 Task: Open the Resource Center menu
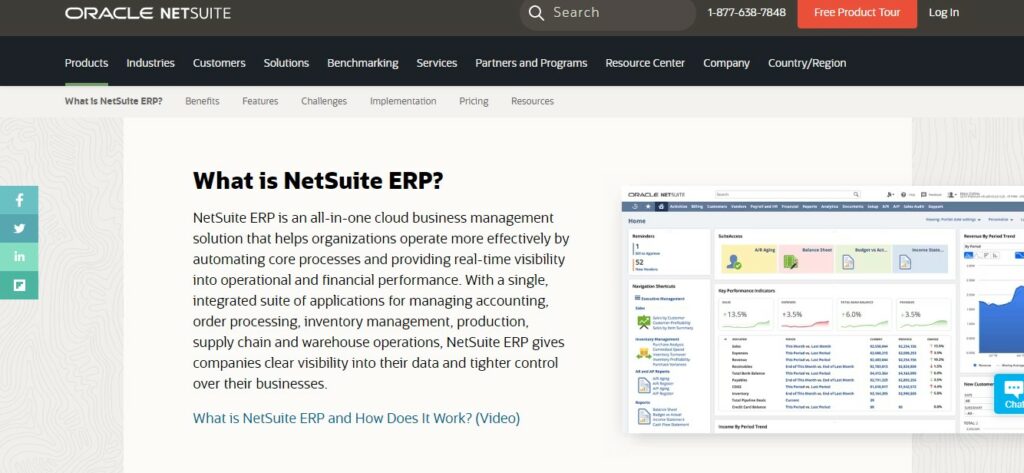coord(645,63)
